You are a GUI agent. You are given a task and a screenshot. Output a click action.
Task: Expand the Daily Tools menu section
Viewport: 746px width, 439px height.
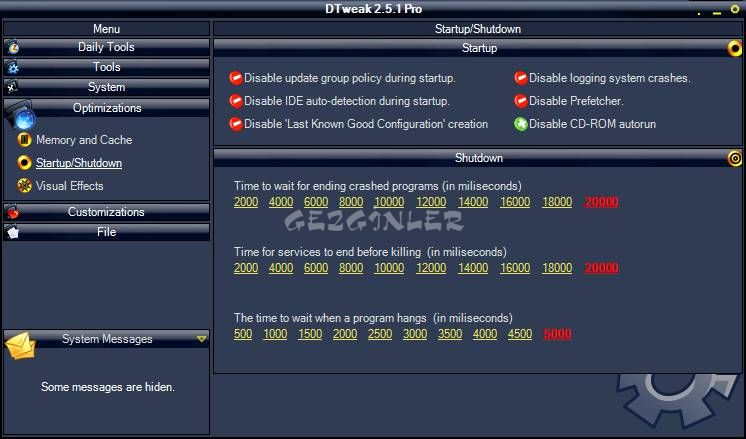107,47
